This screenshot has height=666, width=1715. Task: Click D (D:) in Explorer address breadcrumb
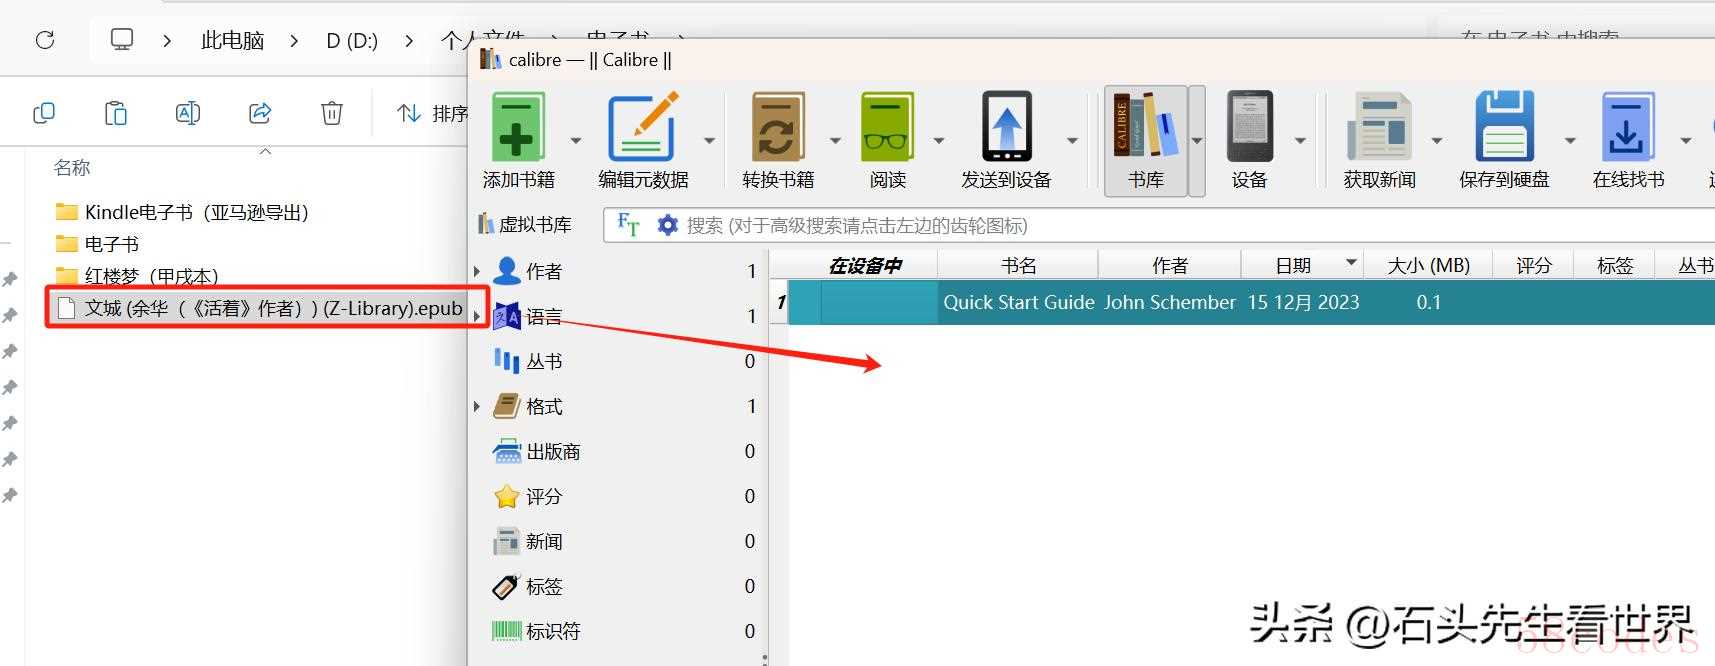[352, 40]
